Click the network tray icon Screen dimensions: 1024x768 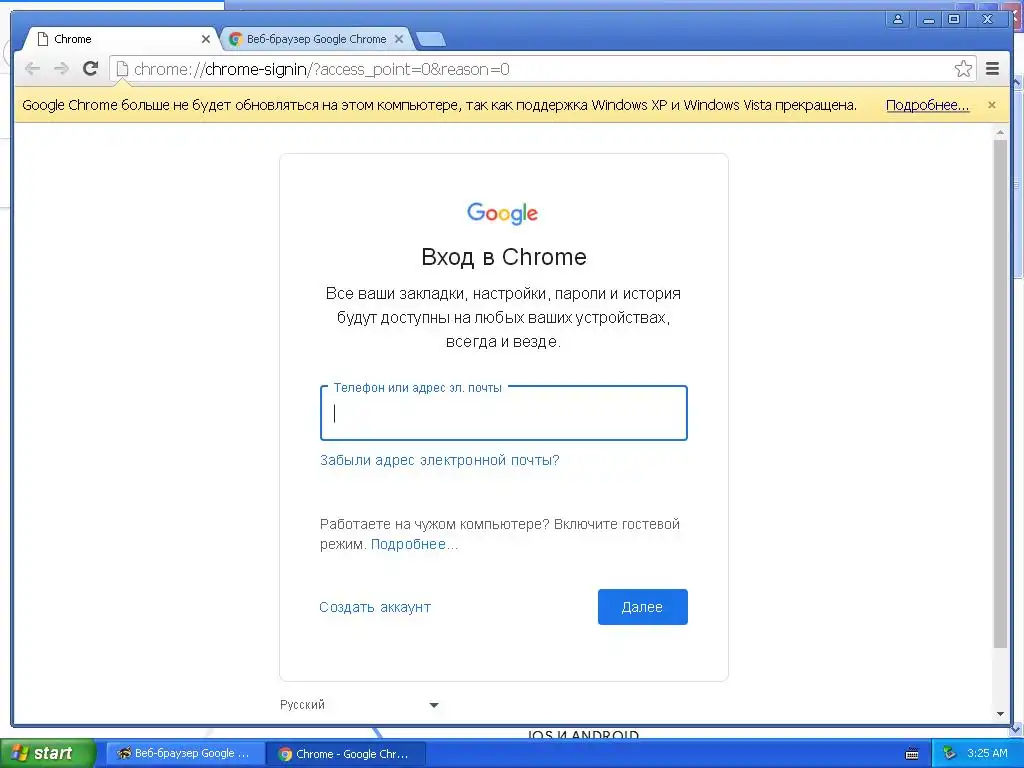pyautogui.click(x=950, y=754)
